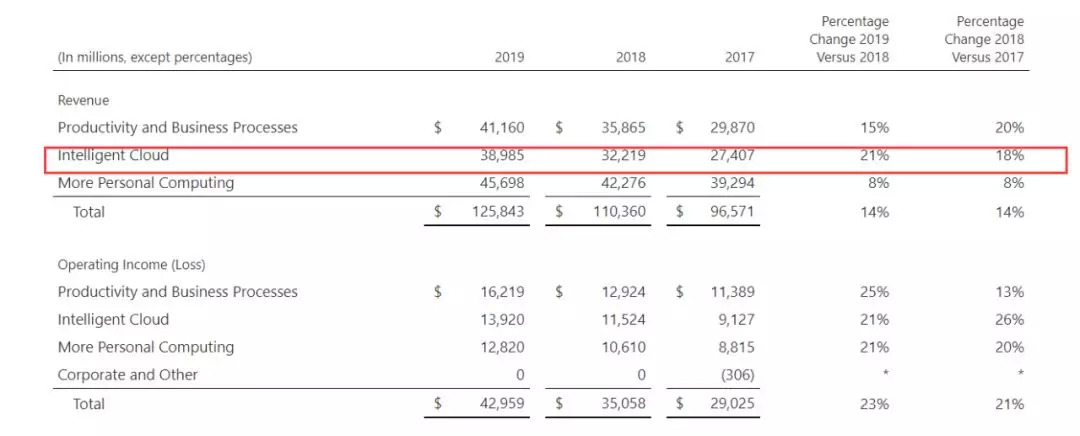Click the "In millions, except percentages" note
Viewport: 1080px width, 436px height.
tap(155, 57)
